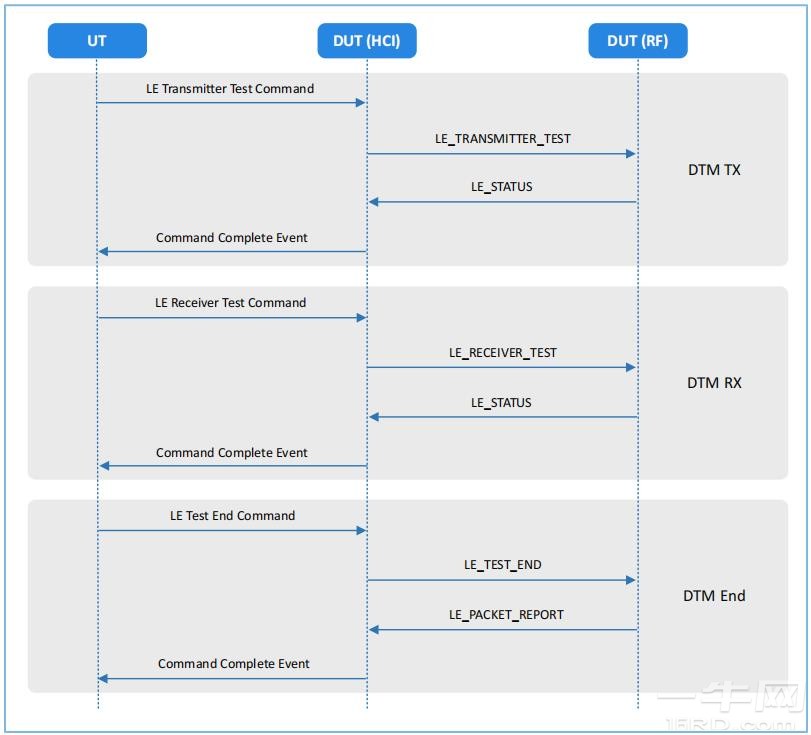811x735 pixels.
Task: Select the LE Receiver Test Command label
Action: point(230,303)
